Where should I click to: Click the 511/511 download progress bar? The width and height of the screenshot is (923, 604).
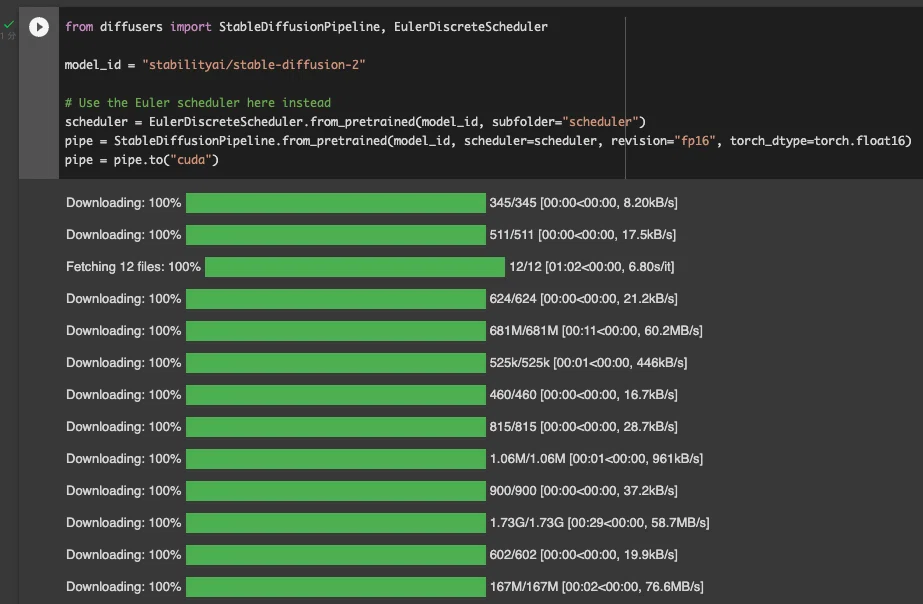point(336,235)
